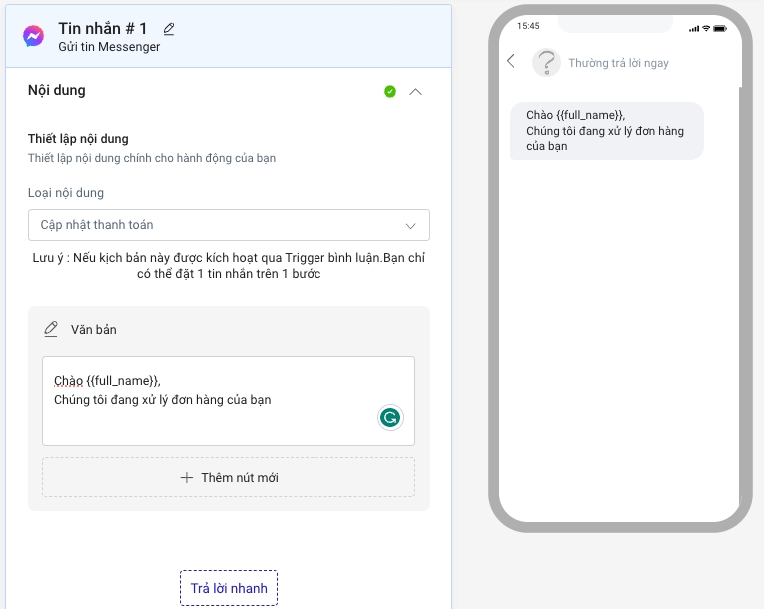Click the Messenger logo icon
The width and height of the screenshot is (764, 609).
point(33,36)
